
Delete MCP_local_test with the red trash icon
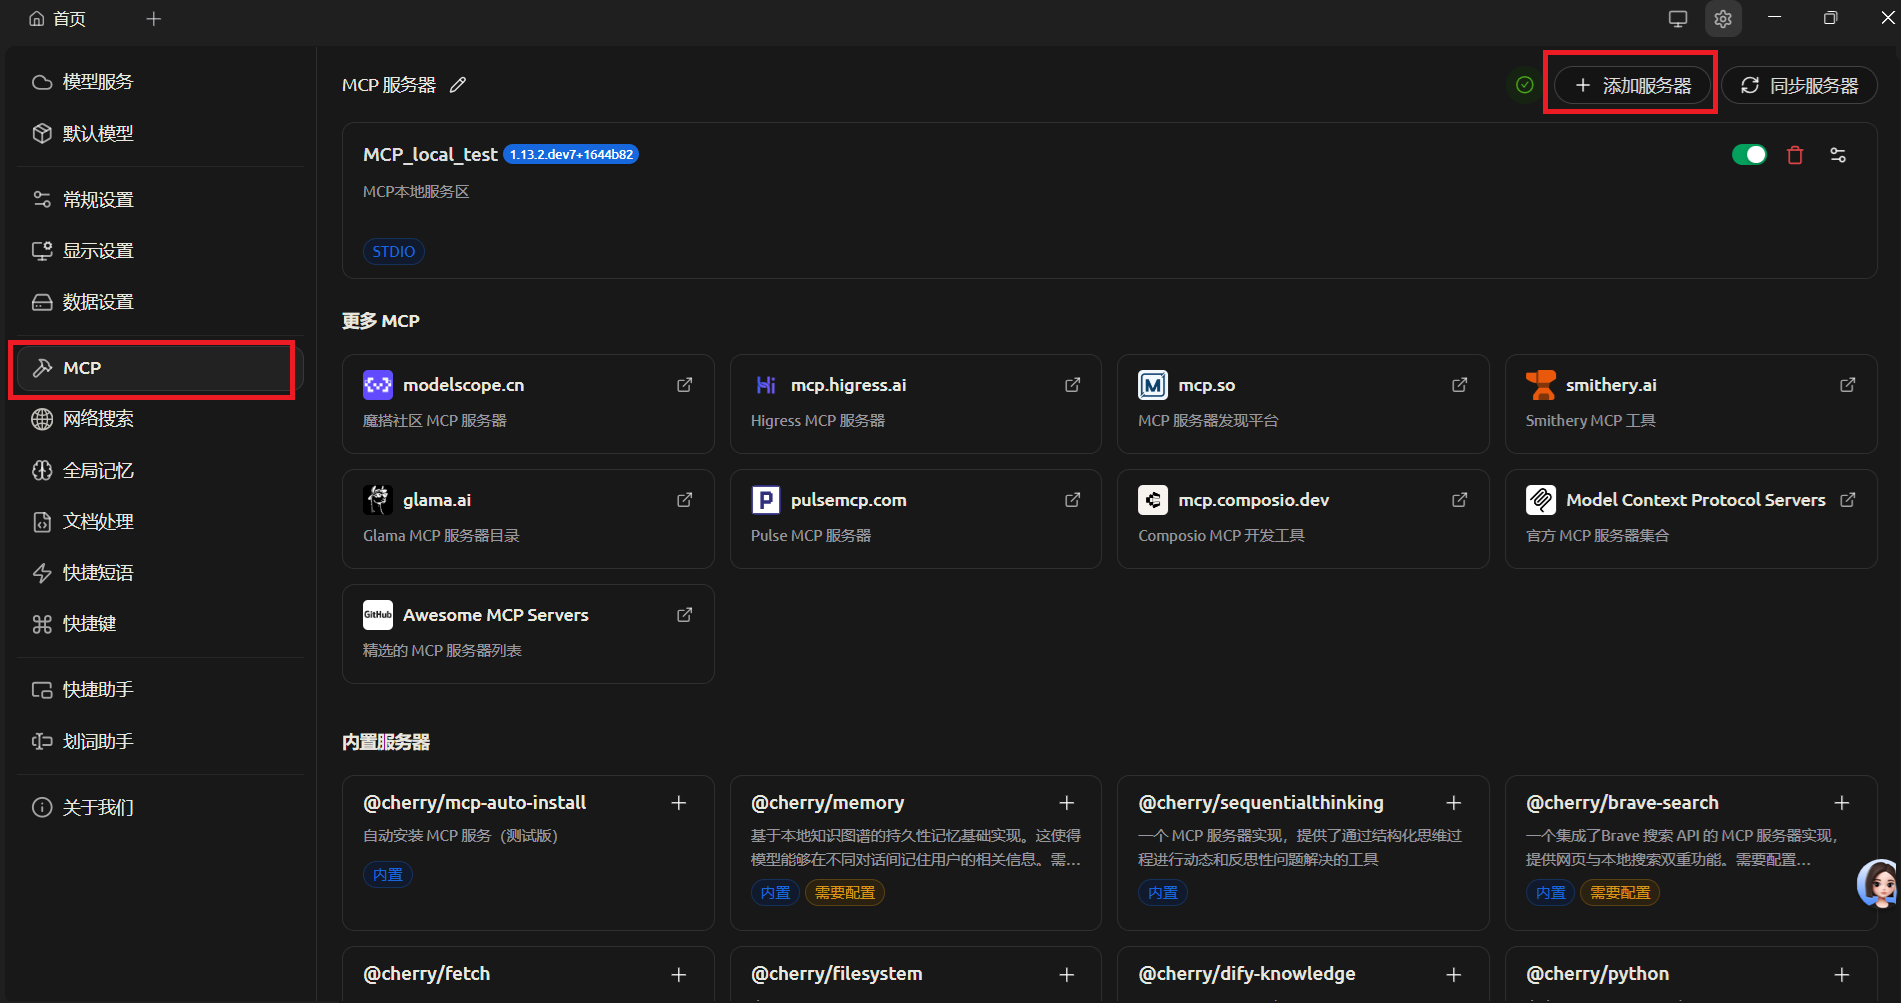(1795, 155)
